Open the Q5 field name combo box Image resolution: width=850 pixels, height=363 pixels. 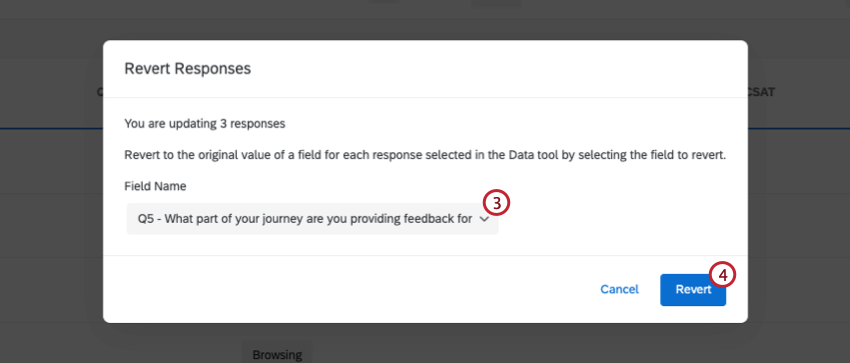pos(312,219)
